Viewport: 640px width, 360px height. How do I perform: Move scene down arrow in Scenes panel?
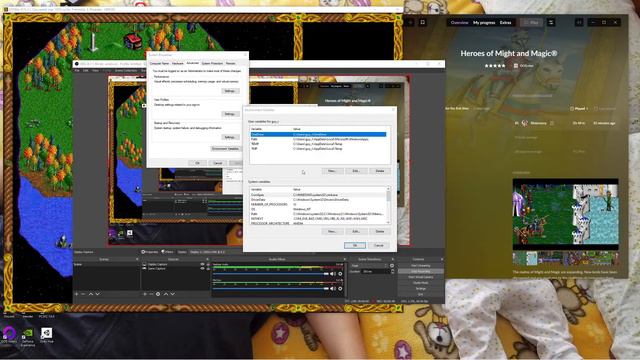coord(98,294)
